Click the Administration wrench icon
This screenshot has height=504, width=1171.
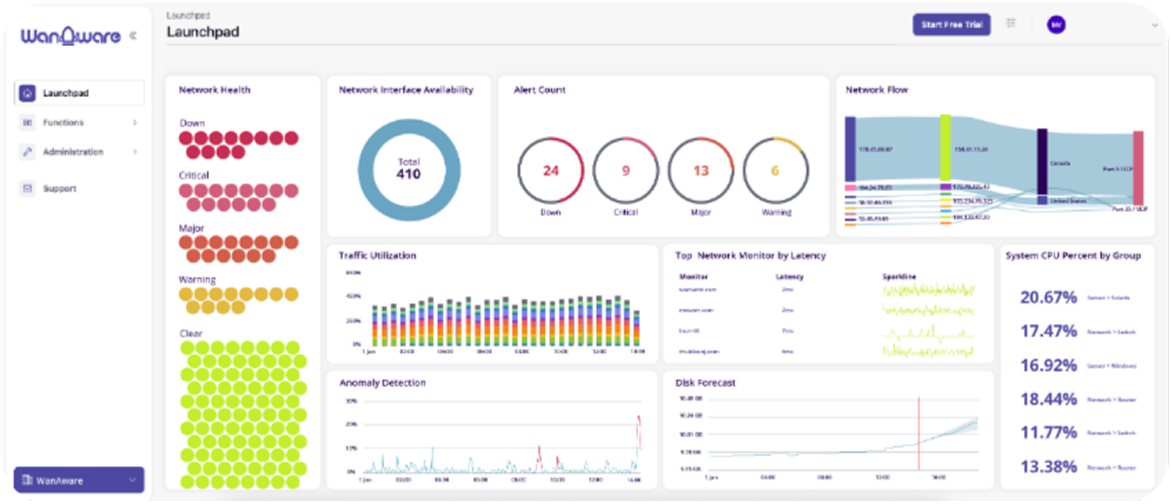[27, 152]
